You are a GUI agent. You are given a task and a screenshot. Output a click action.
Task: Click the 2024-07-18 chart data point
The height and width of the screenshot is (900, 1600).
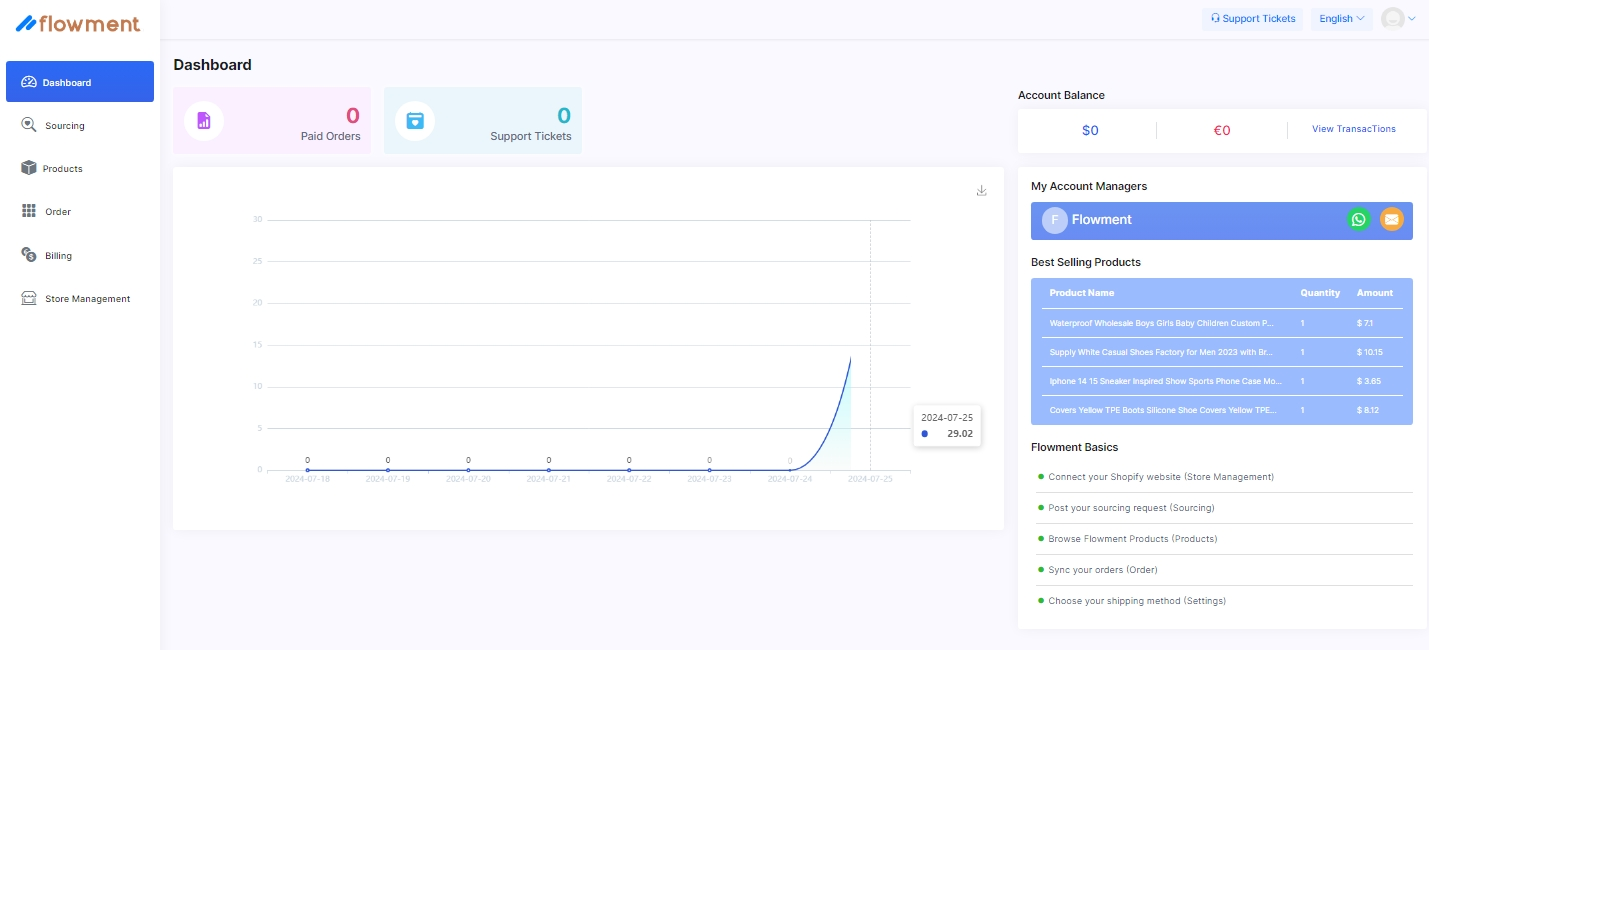pos(307,470)
